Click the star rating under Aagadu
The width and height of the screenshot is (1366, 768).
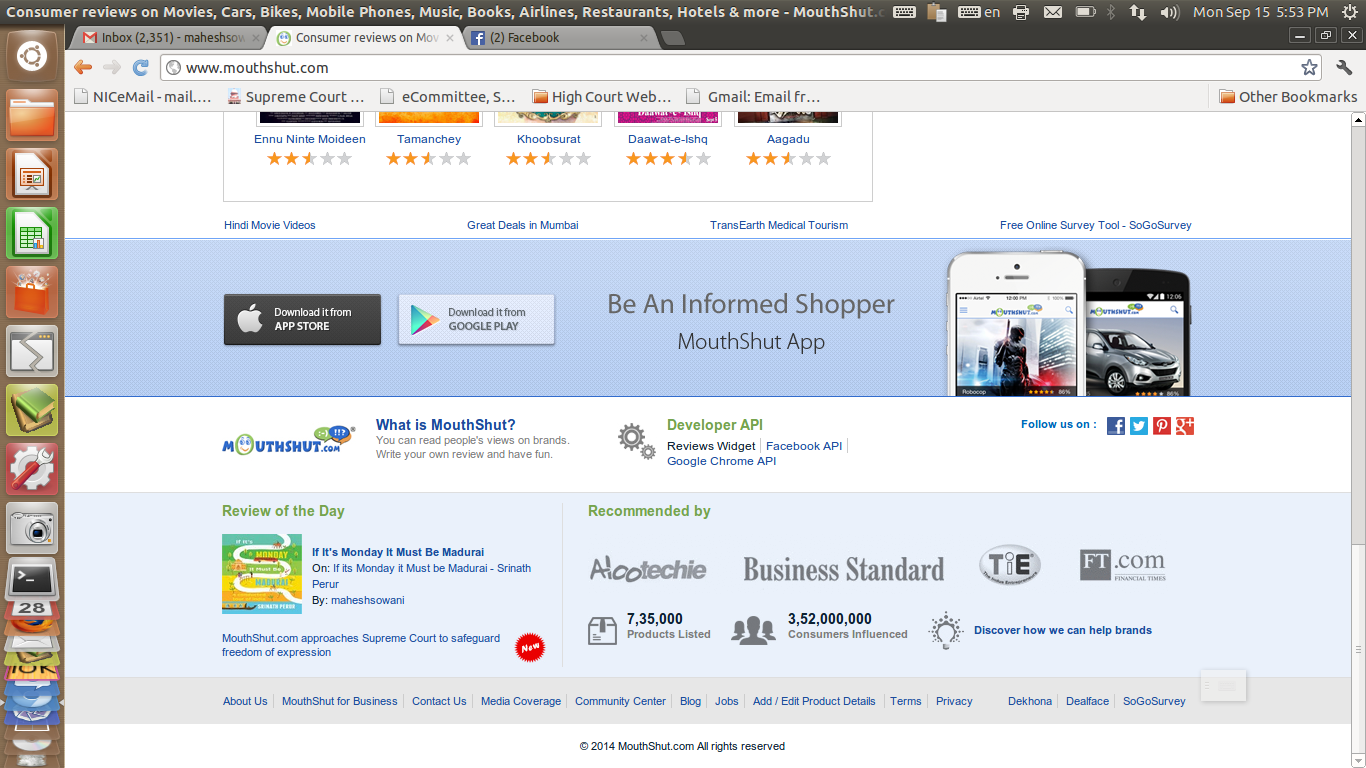point(789,159)
